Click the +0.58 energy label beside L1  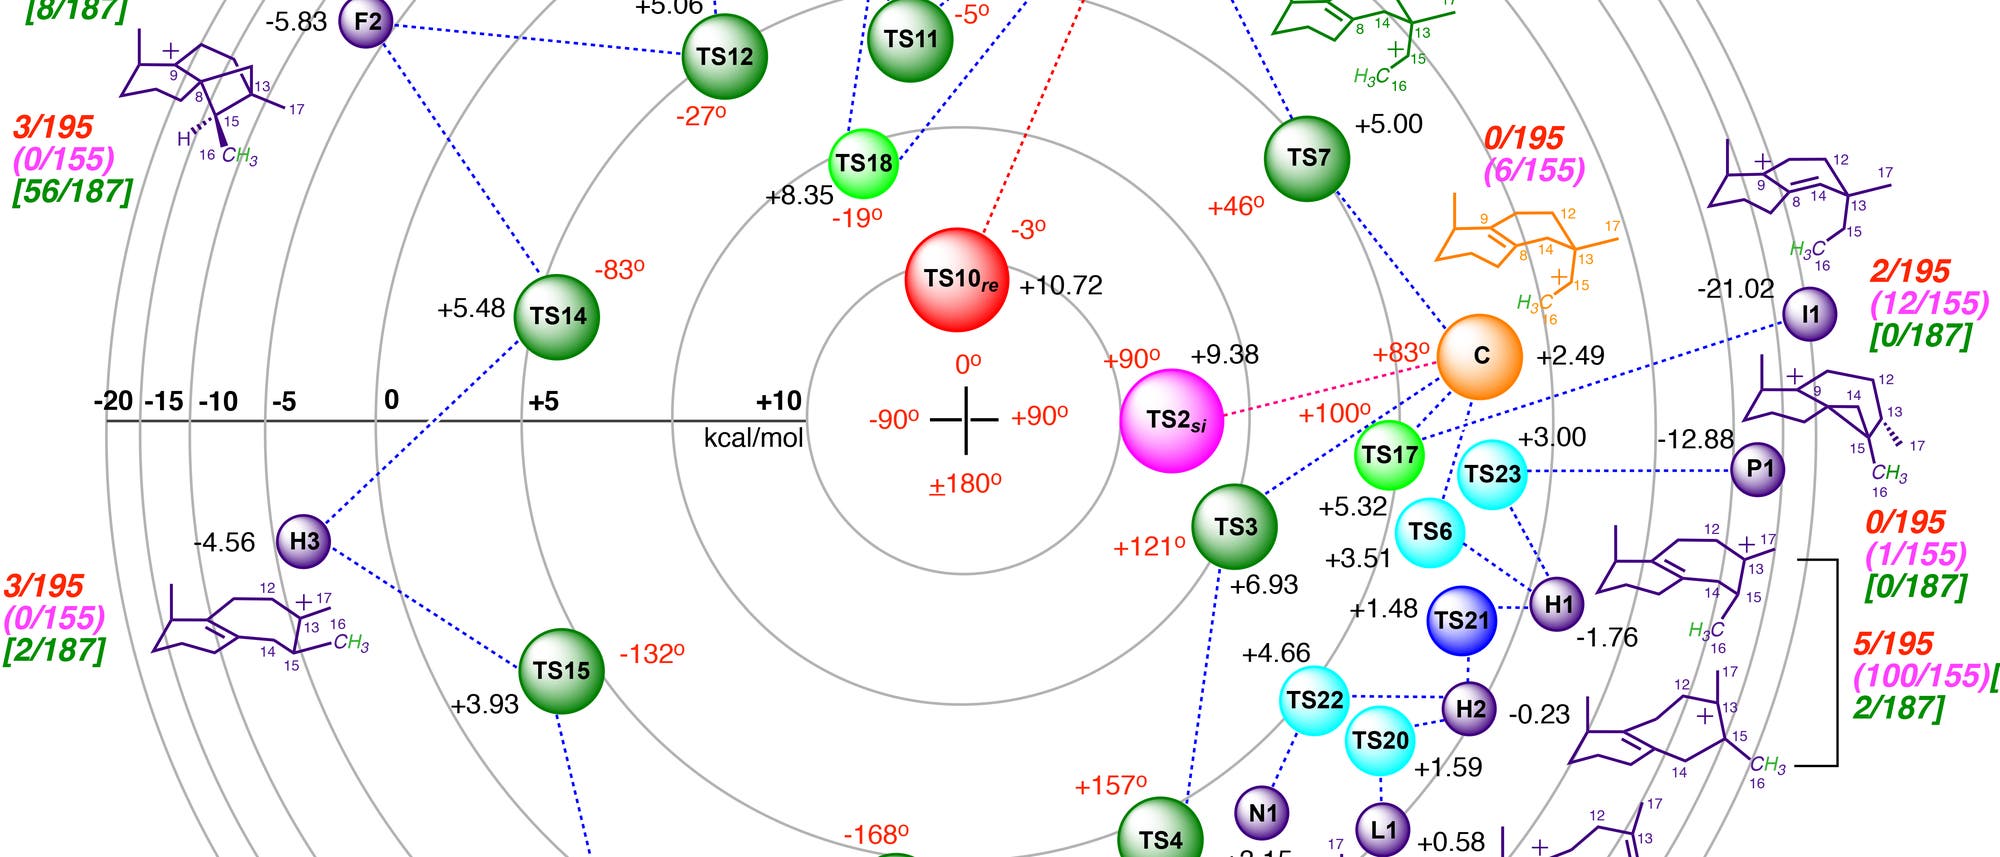tap(1451, 843)
